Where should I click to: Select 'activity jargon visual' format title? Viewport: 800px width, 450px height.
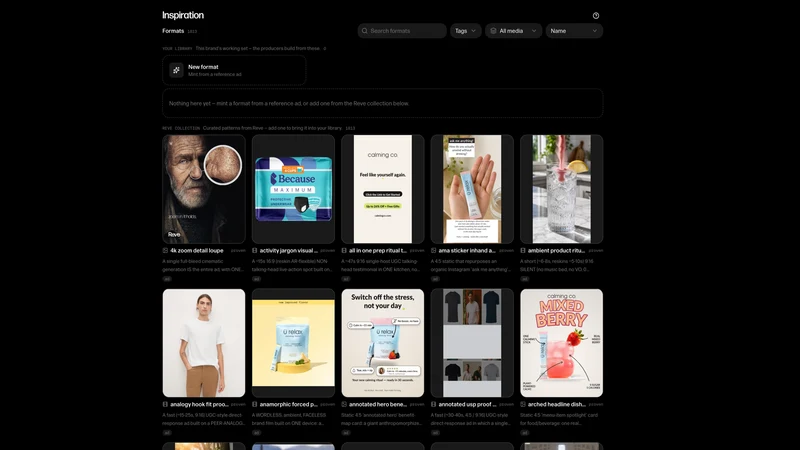[288, 251]
